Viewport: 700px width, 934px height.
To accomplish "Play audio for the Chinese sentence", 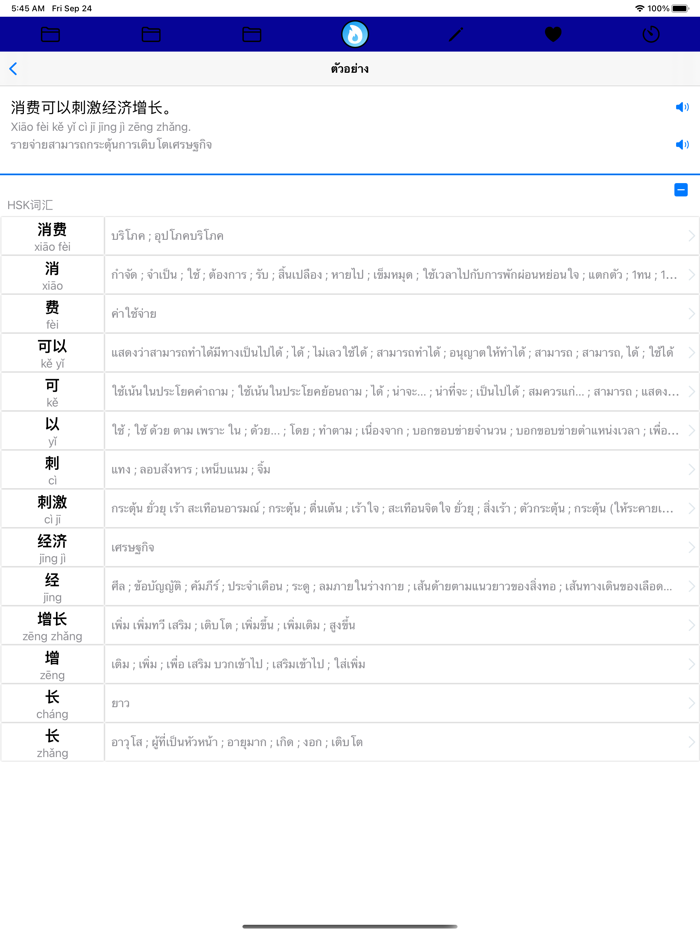I will (x=682, y=107).
